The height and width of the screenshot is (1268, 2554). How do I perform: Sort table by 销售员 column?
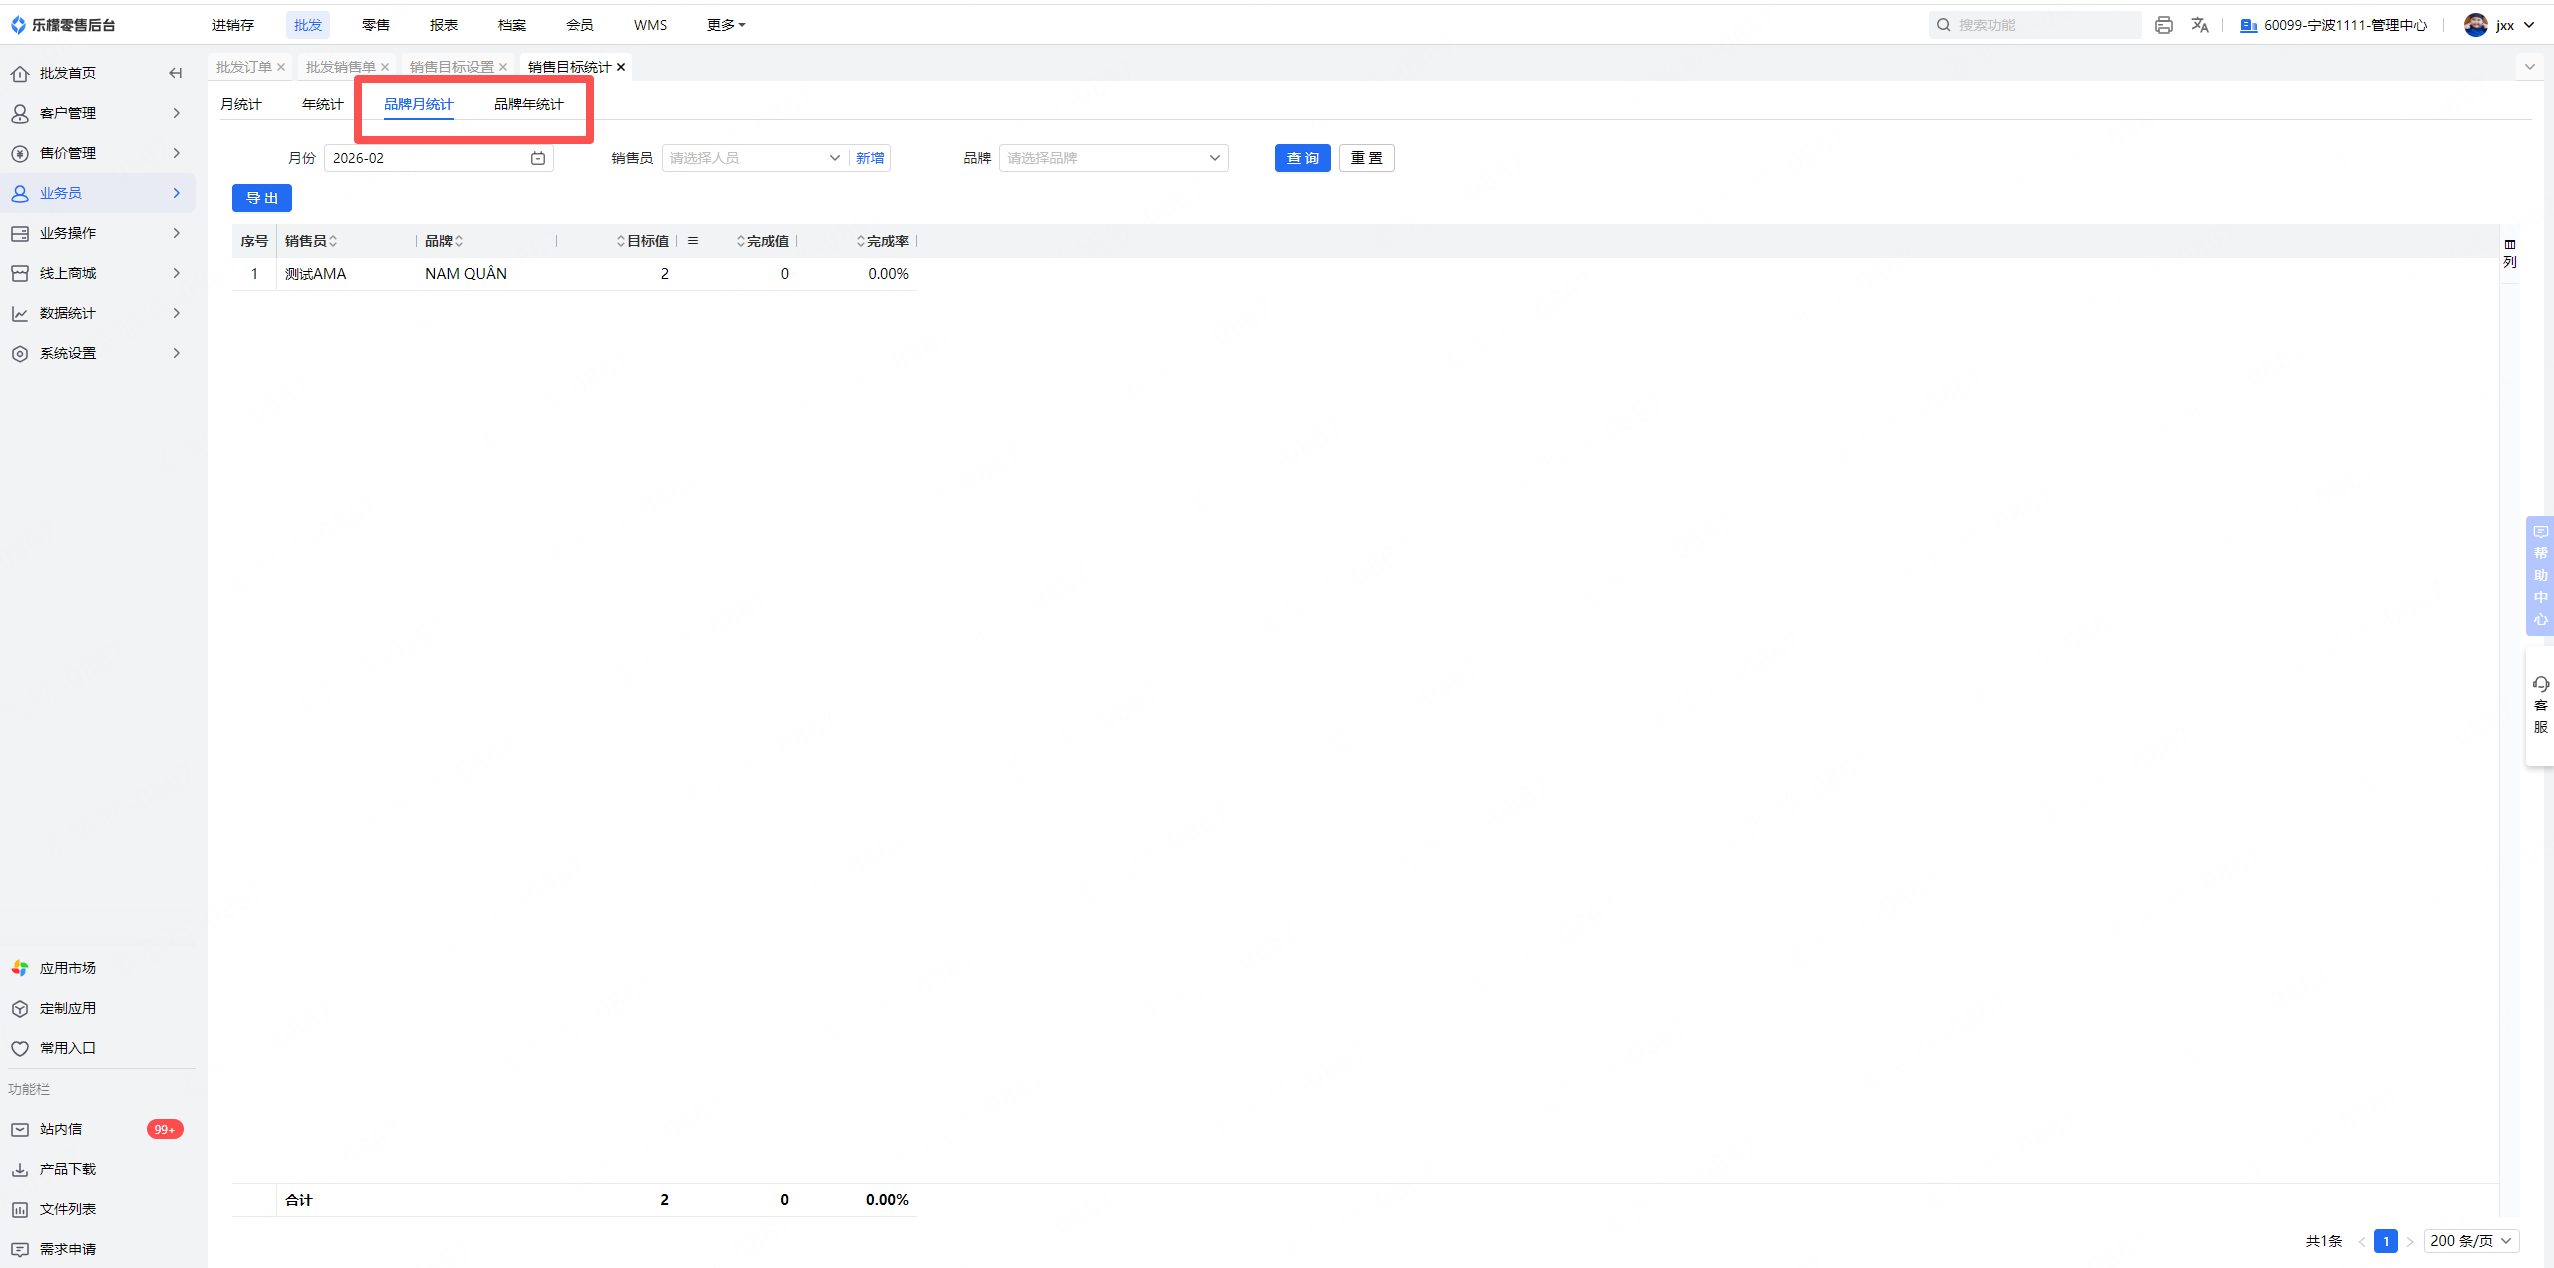[333, 241]
